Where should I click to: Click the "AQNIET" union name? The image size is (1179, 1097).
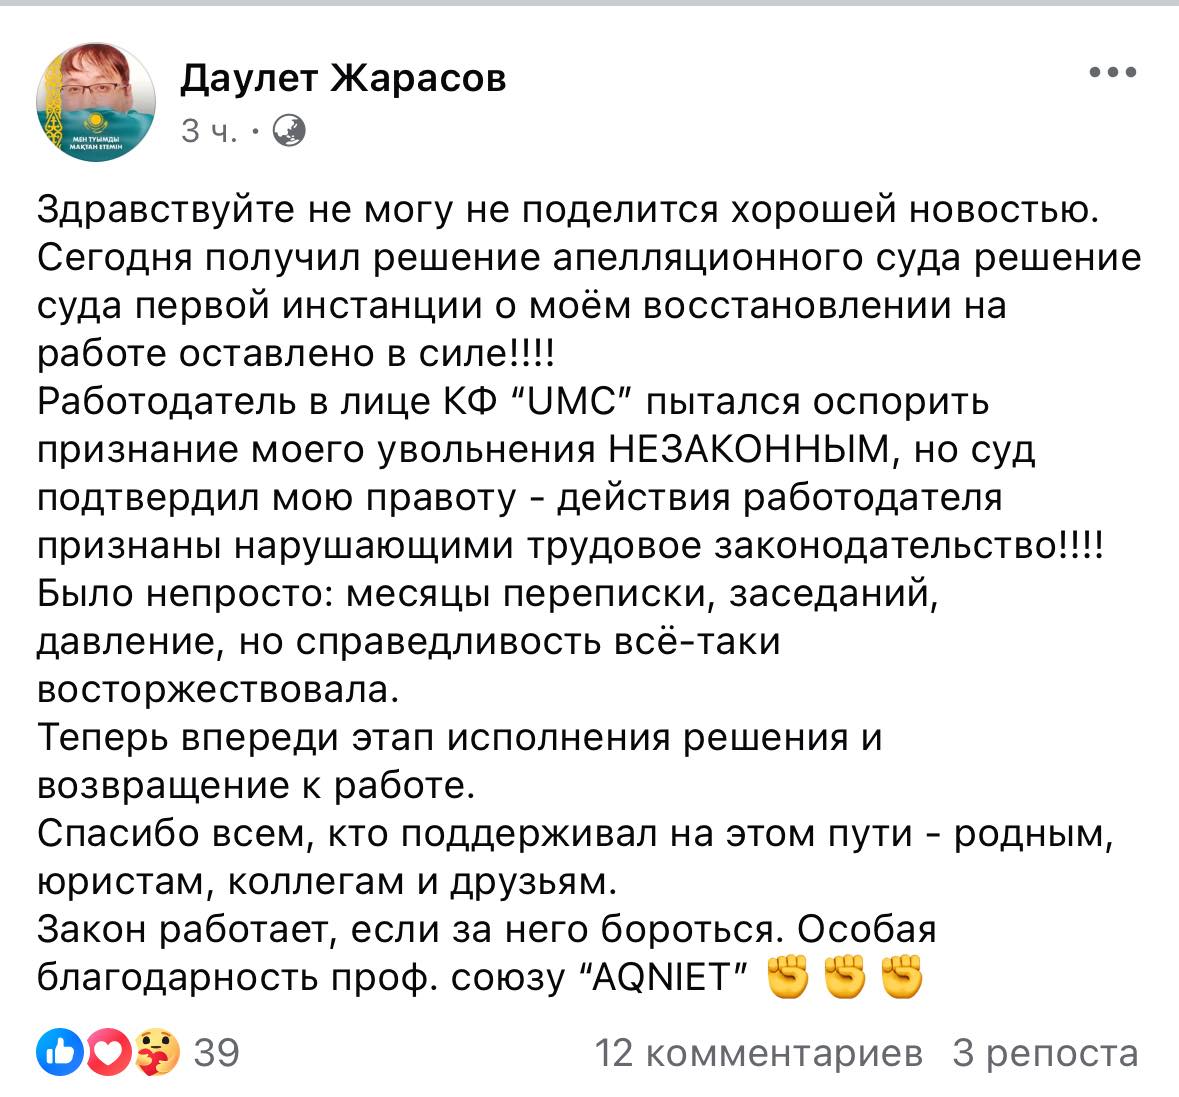tap(664, 979)
